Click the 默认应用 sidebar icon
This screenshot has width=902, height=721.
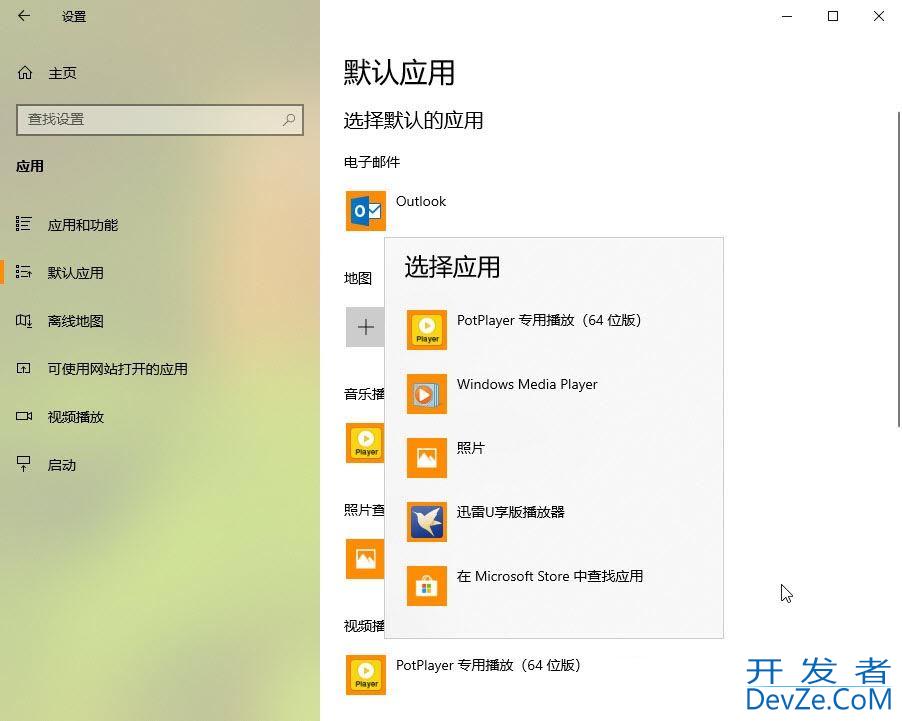click(24, 272)
